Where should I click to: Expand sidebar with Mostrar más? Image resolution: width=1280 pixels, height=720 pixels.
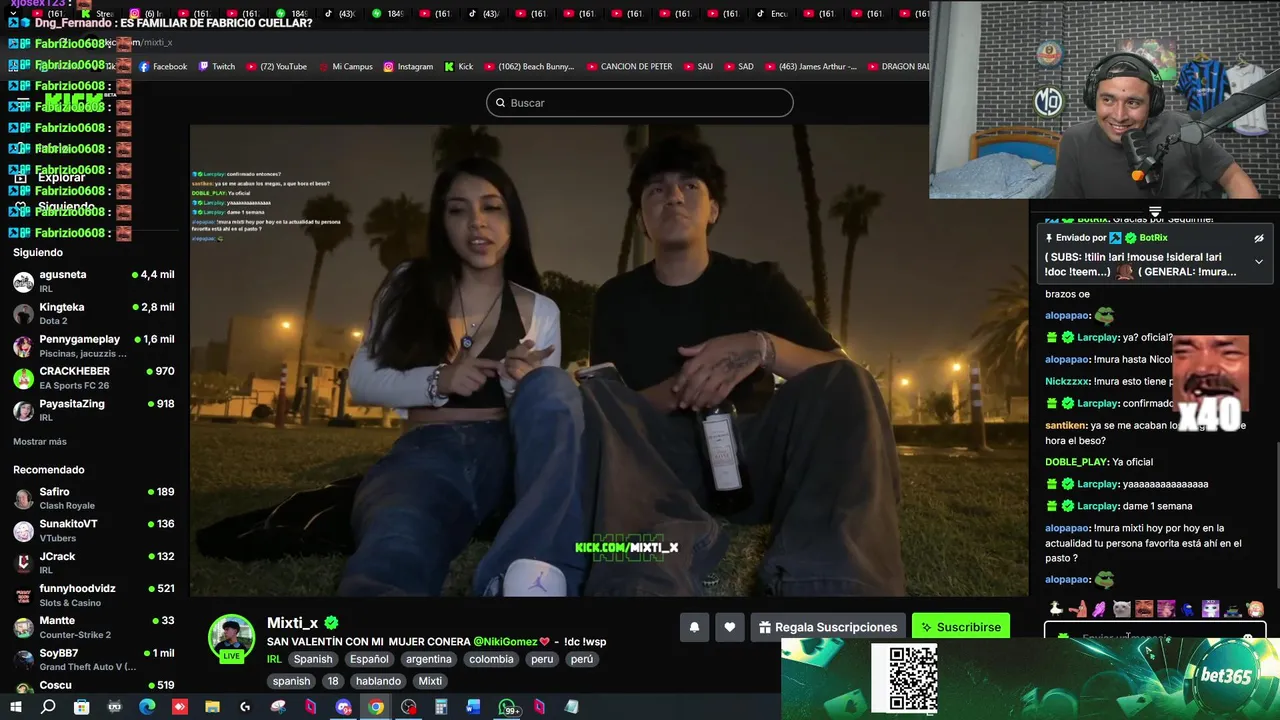point(40,441)
